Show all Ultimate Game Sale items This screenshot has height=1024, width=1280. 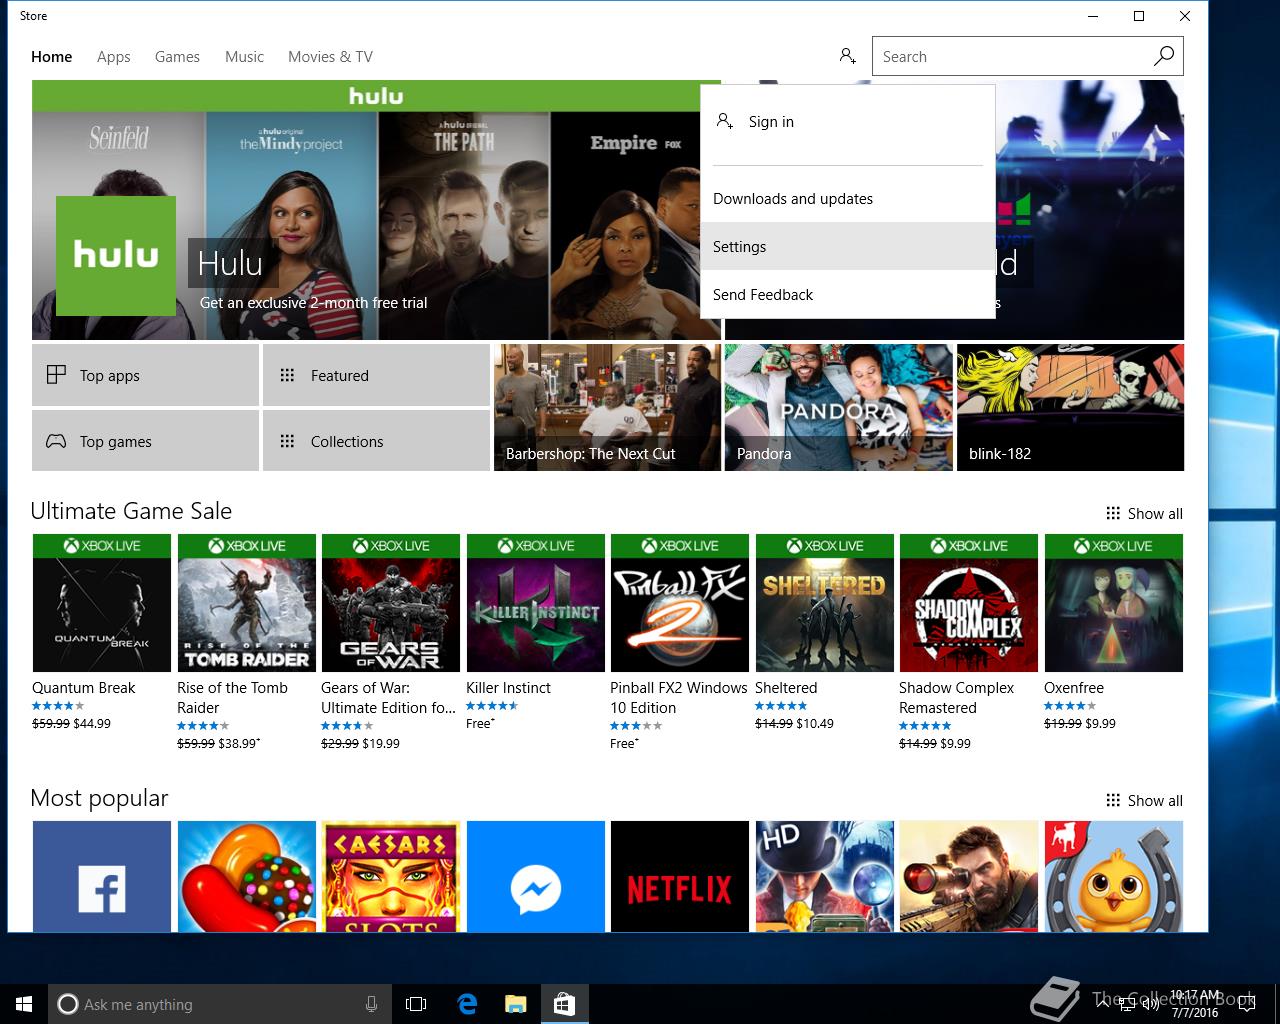[x=1144, y=514]
